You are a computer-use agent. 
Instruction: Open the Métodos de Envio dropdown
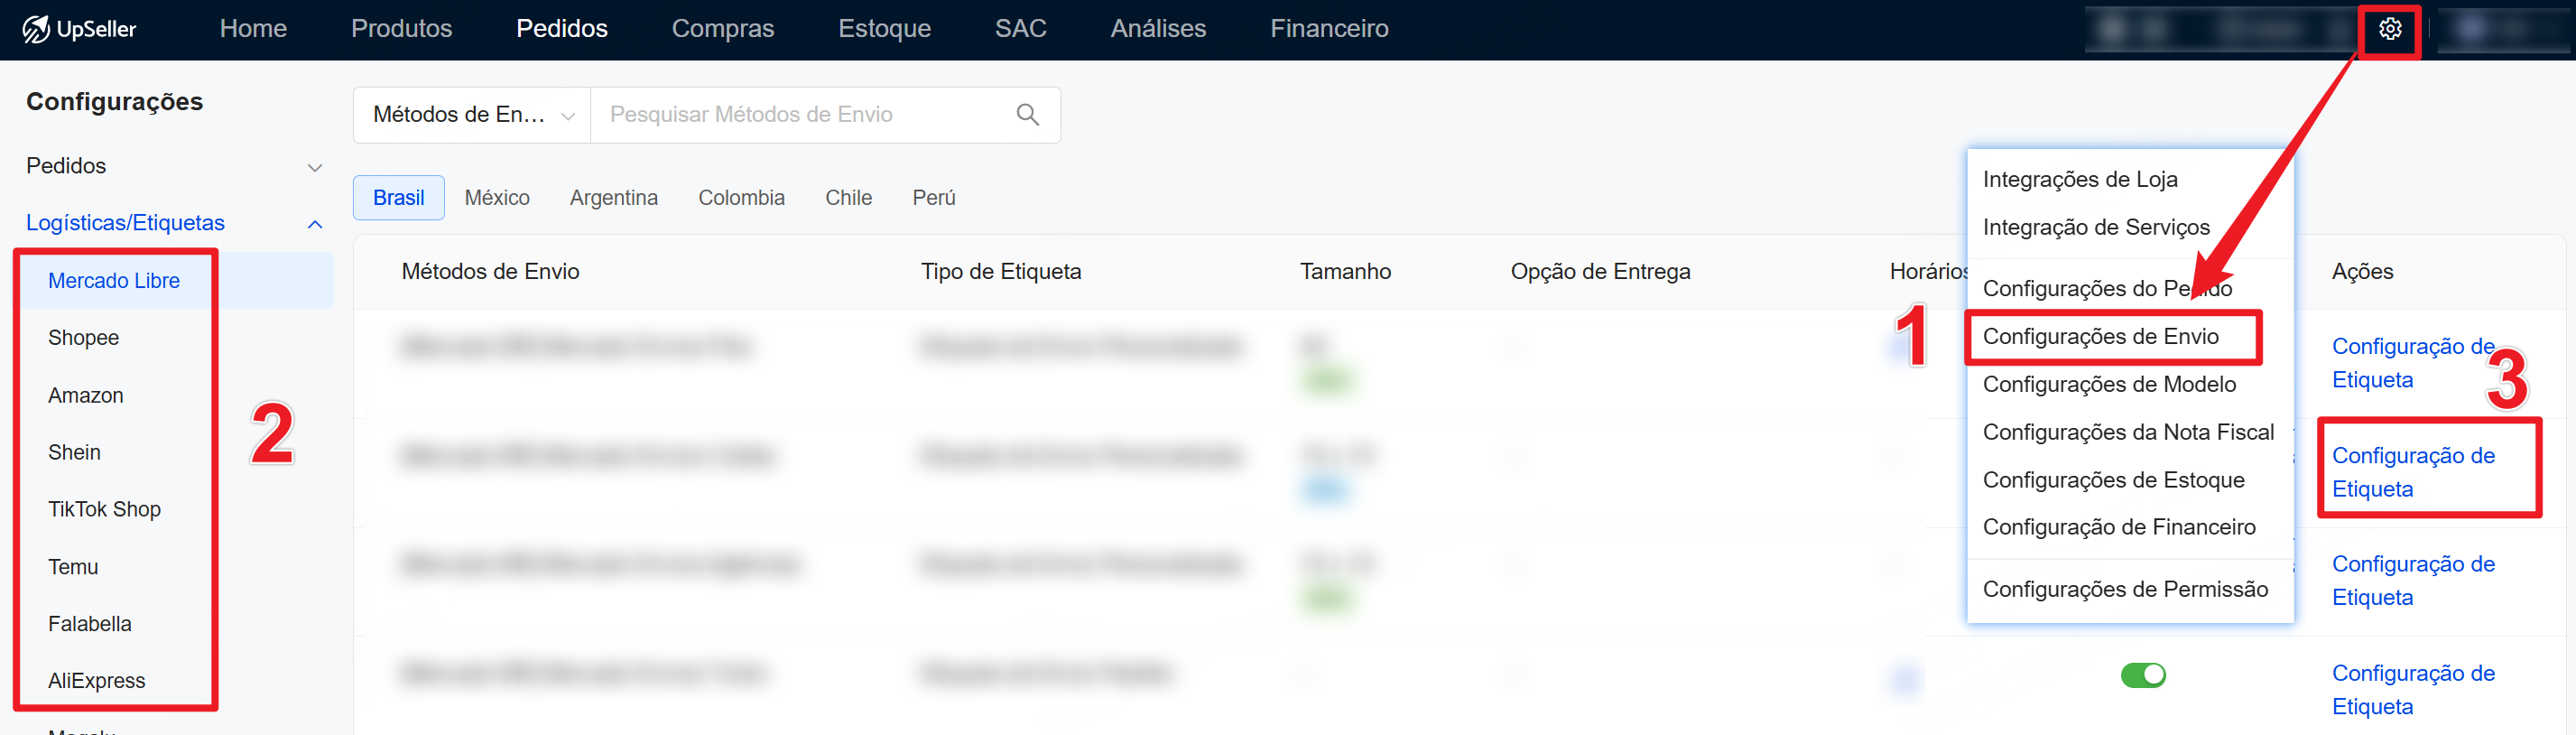tap(472, 115)
